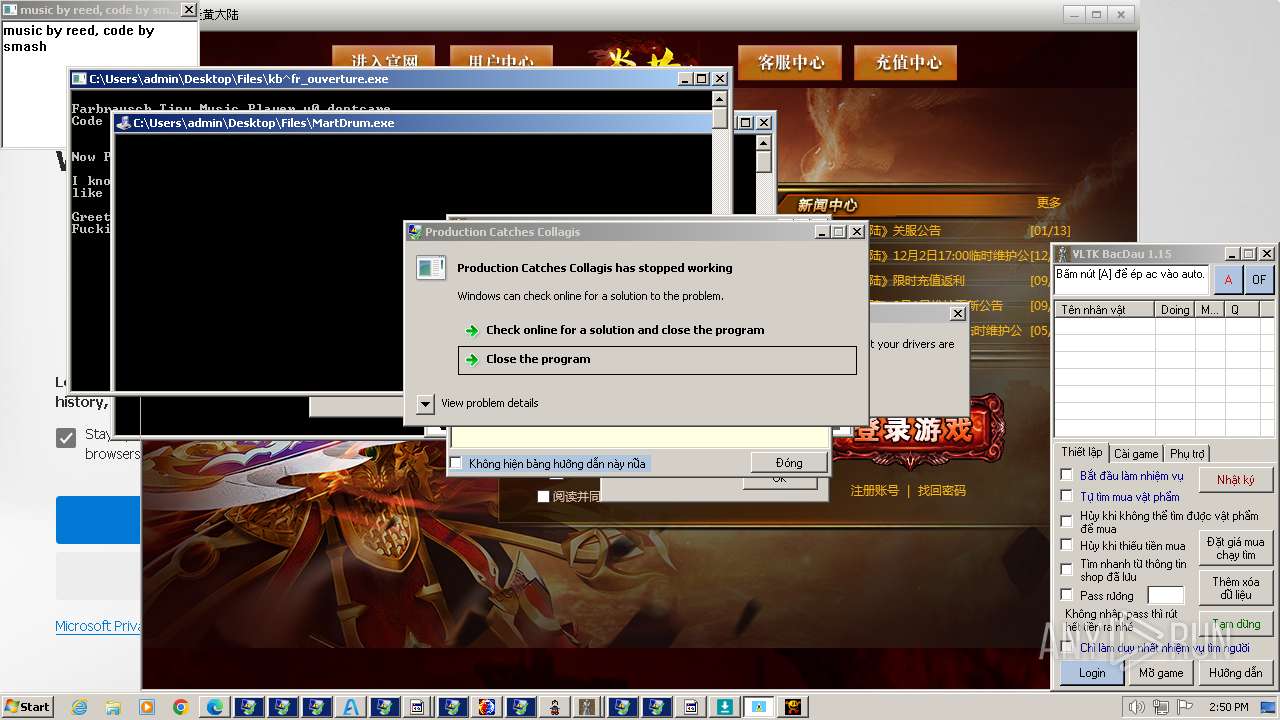Screen dimensions: 1280x720
Task: Check 'Không hiện bảng hướng dẫn này nữa'
Action: click(456, 463)
